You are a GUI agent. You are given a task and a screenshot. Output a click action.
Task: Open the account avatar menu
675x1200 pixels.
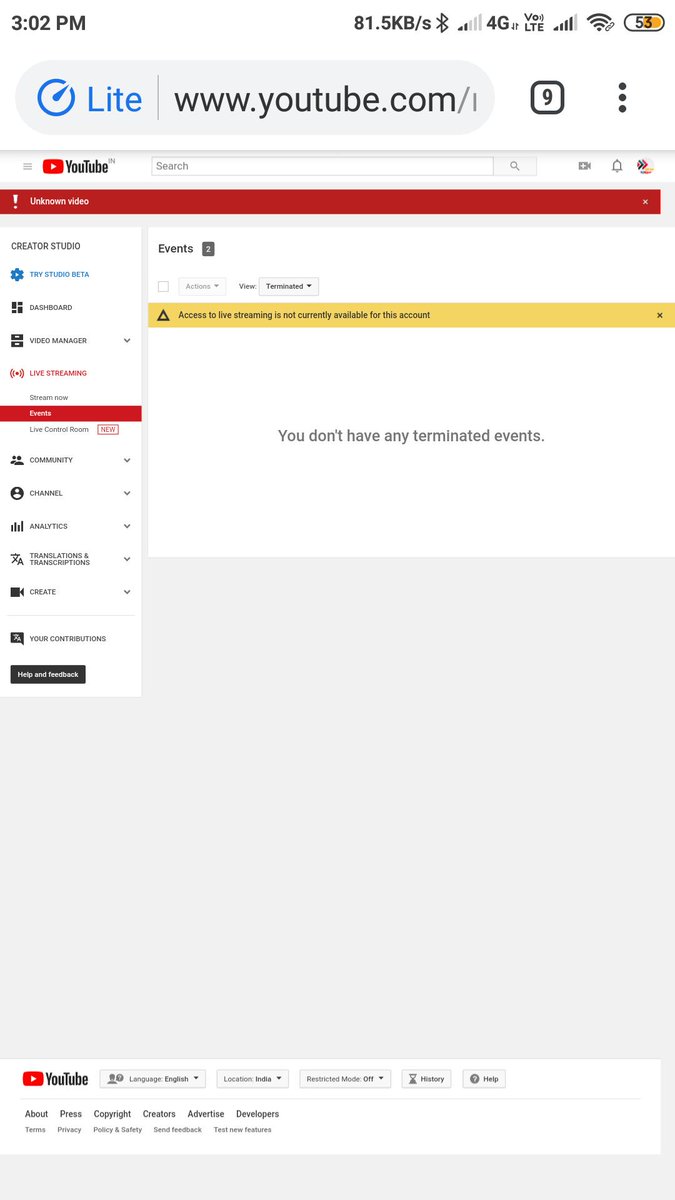pos(645,166)
